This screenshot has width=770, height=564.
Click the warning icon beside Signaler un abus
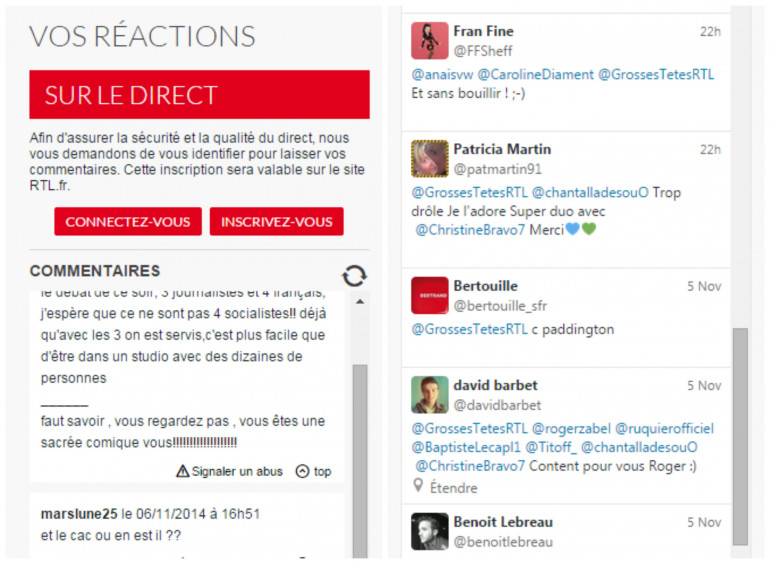click(x=183, y=471)
